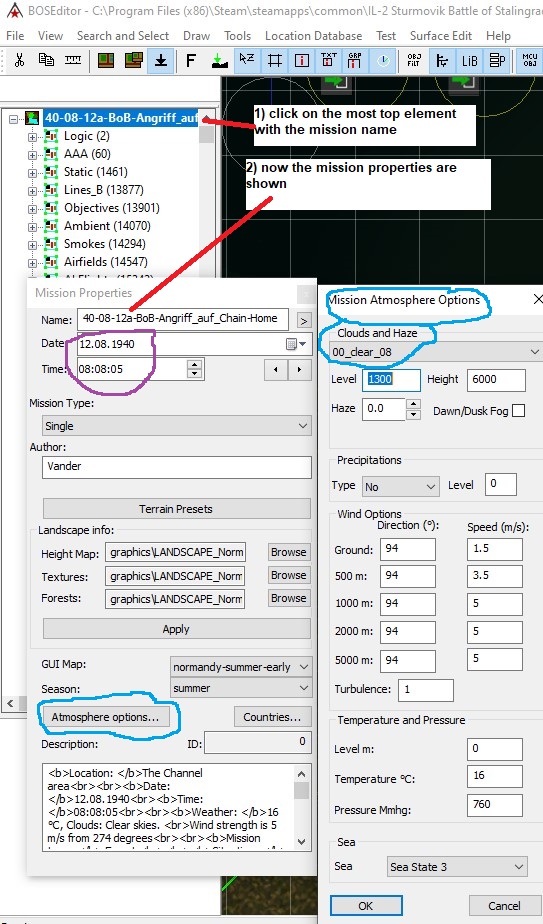Open the View menu
This screenshot has width=543, height=924.
click(x=51, y=36)
